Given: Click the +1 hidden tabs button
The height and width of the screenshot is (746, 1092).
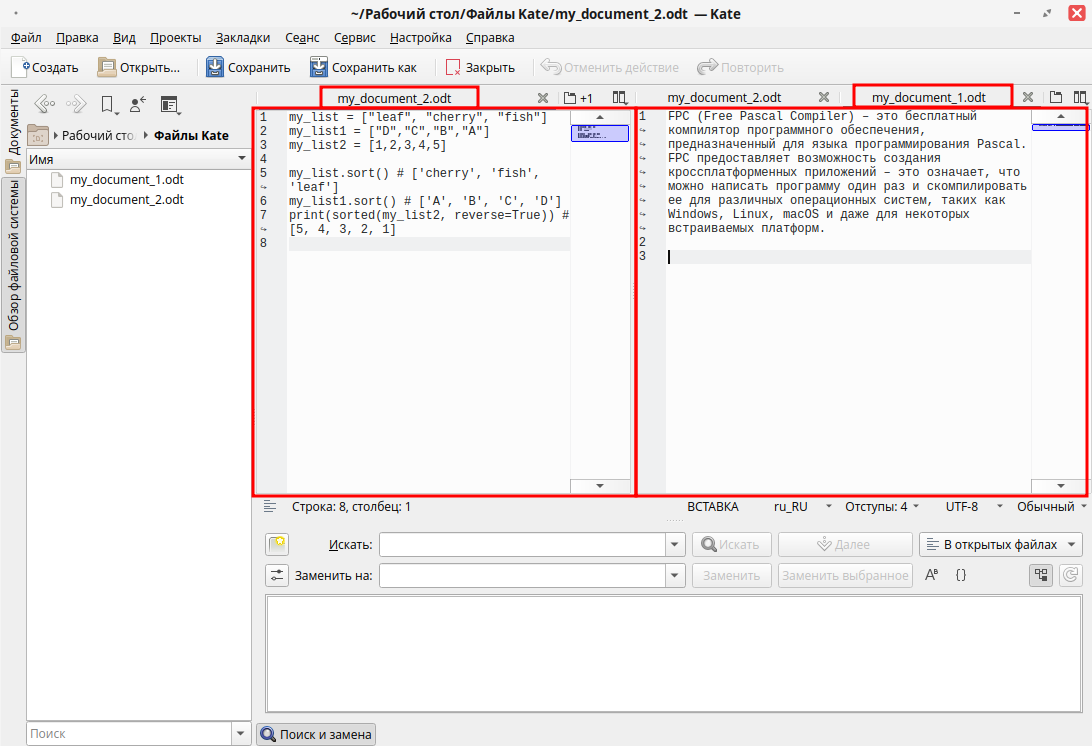Looking at the screenshot, I should [x=578, y=98].
